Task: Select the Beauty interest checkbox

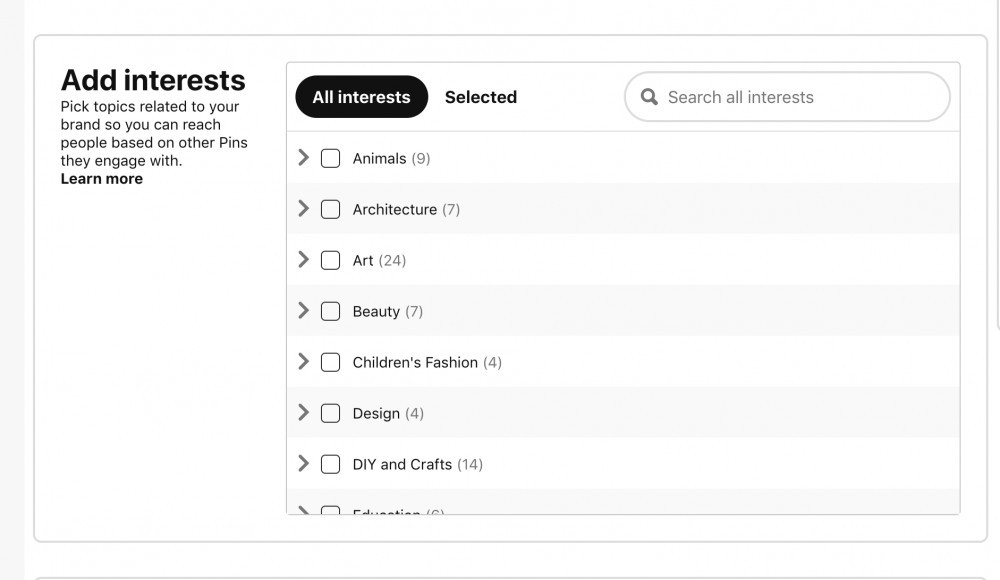Action: [330, 311]
